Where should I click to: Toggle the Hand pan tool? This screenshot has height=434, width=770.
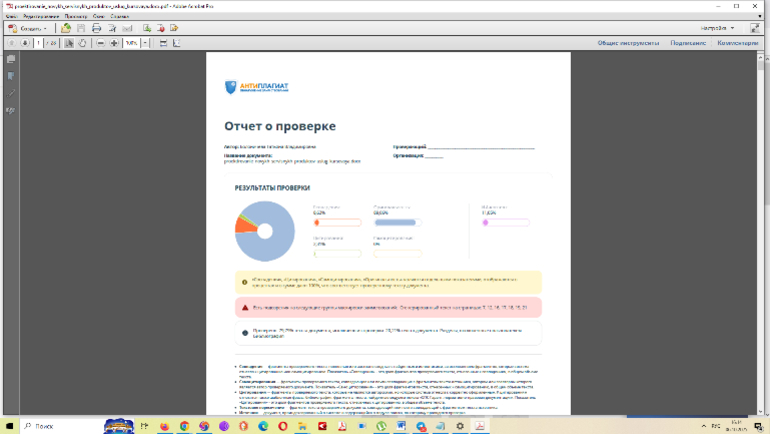[x=83, y=43]
